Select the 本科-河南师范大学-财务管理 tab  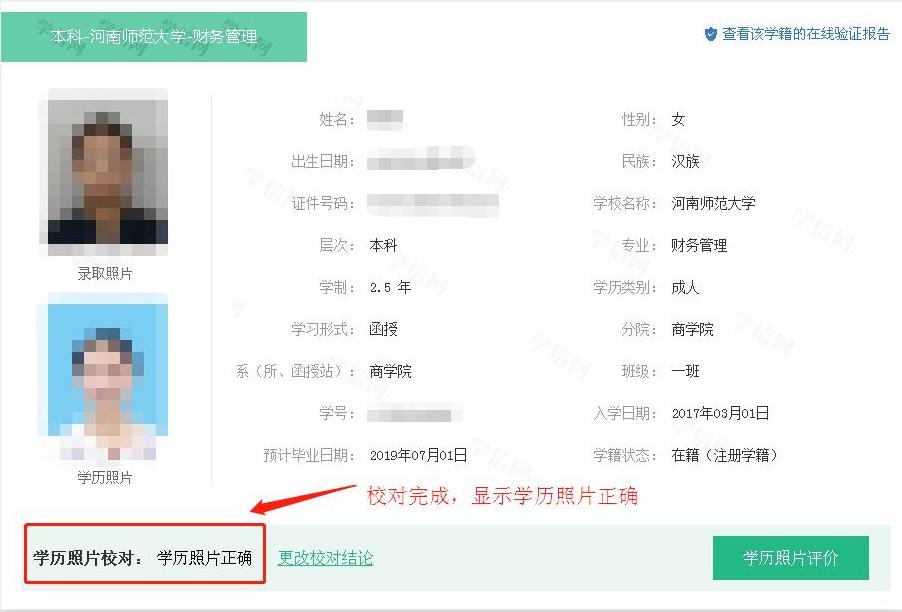154,37
